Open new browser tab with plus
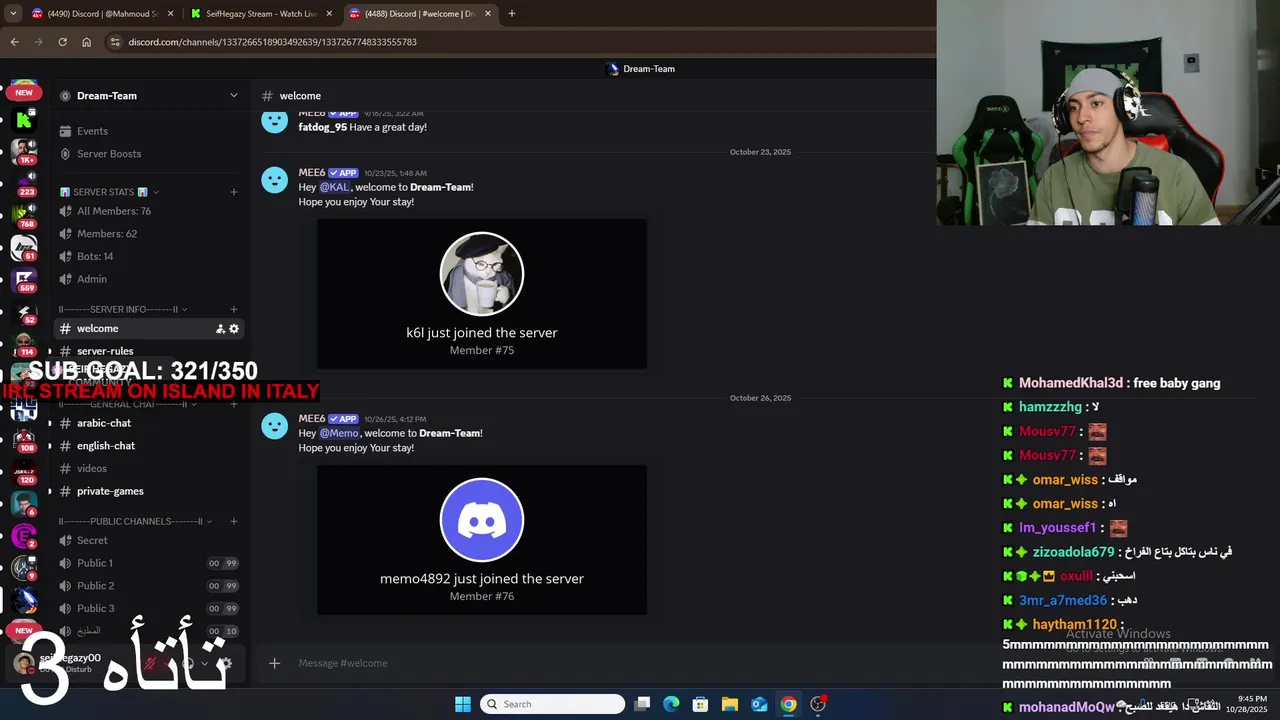 click(x=512, y=13)
